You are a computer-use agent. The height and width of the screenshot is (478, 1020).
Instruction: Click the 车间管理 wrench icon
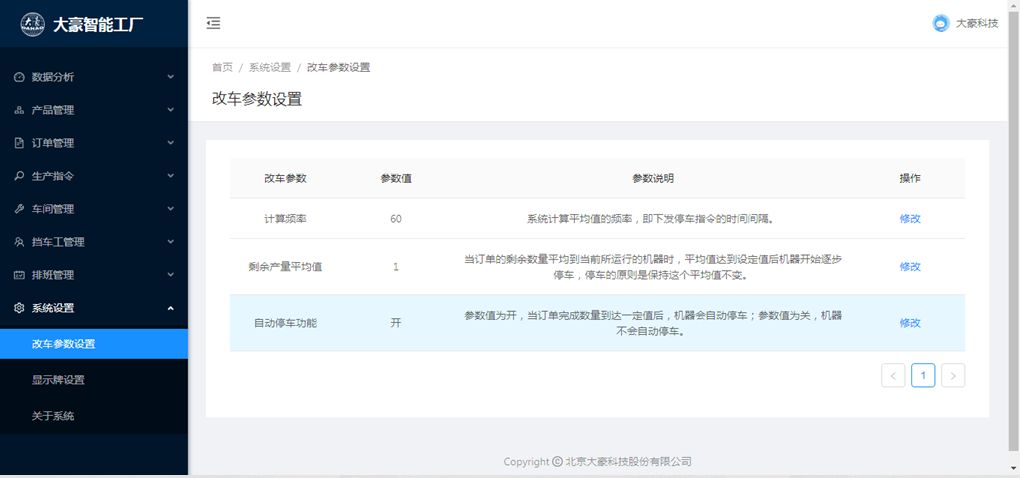19,209
